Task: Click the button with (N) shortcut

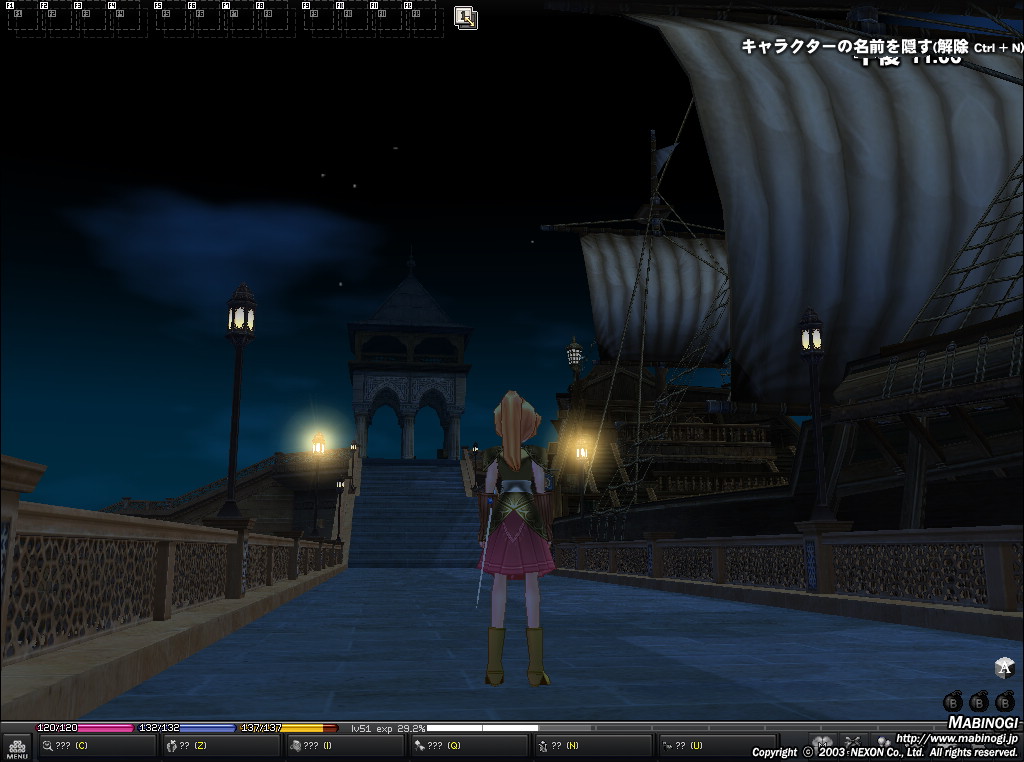Action: 593,746
